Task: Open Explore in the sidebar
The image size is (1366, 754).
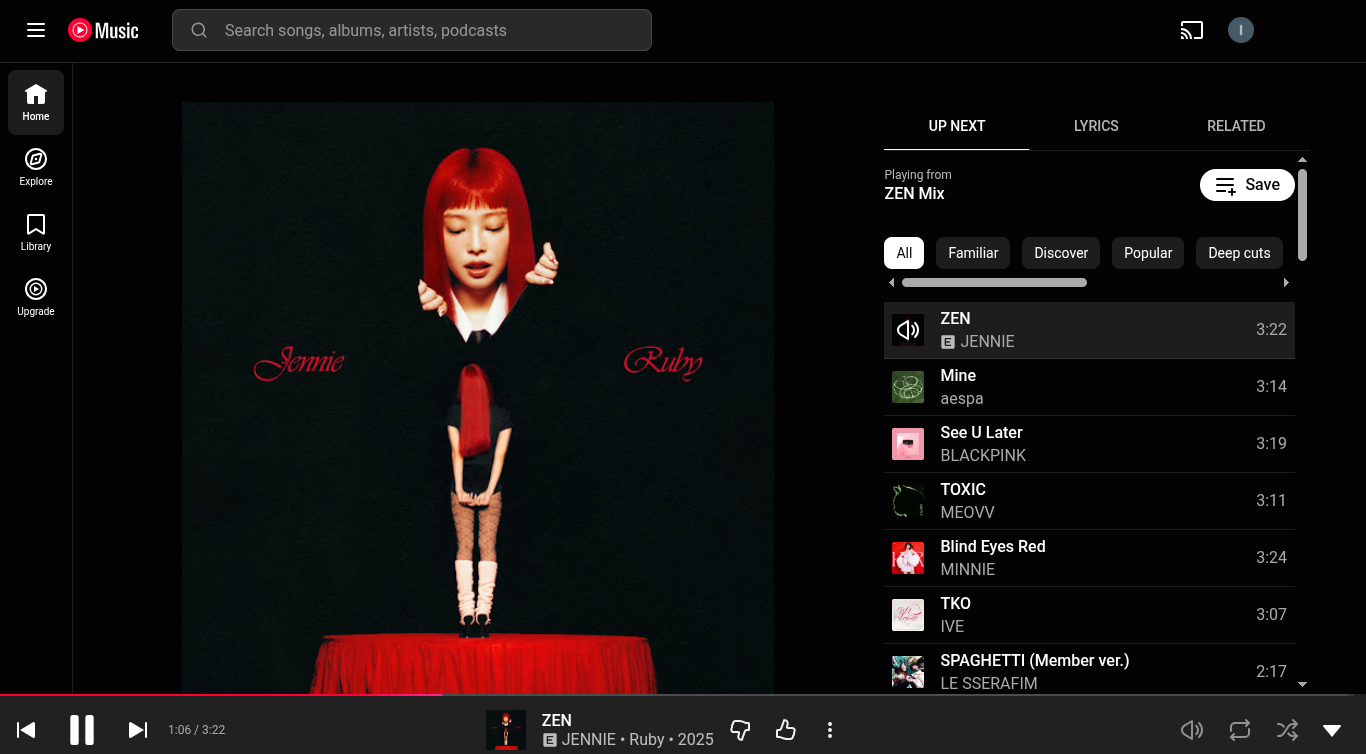Action: 36,167
